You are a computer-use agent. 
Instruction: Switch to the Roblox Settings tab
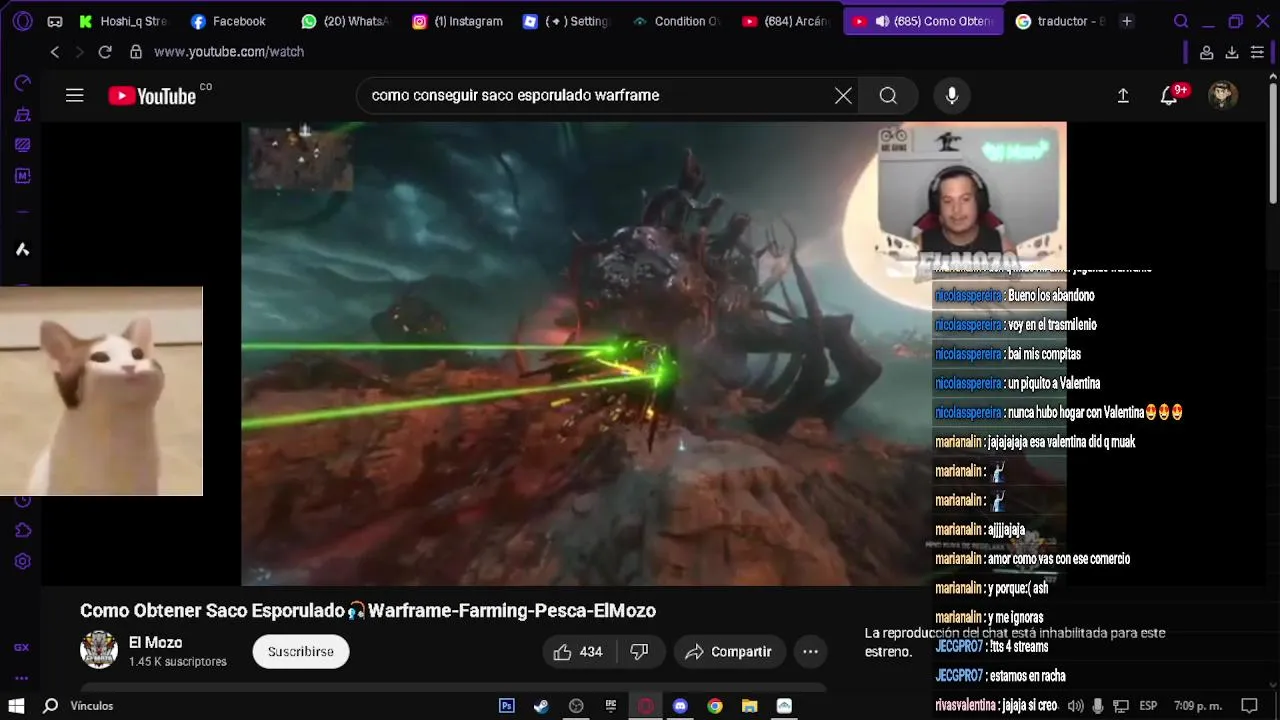pyautogui.click(x=567, y=21)
